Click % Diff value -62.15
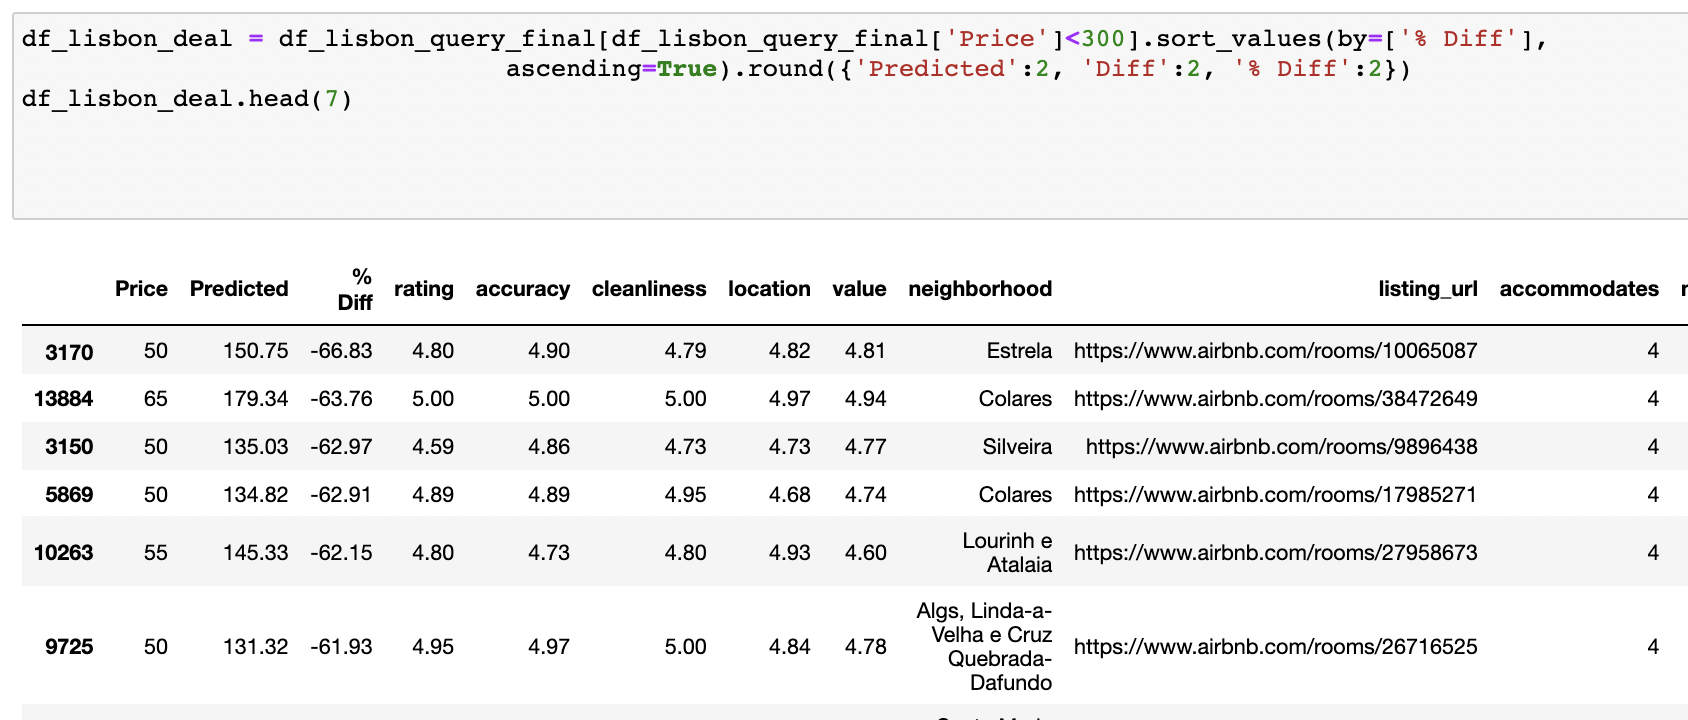1688x720 pixels. (x=341, y=553)
